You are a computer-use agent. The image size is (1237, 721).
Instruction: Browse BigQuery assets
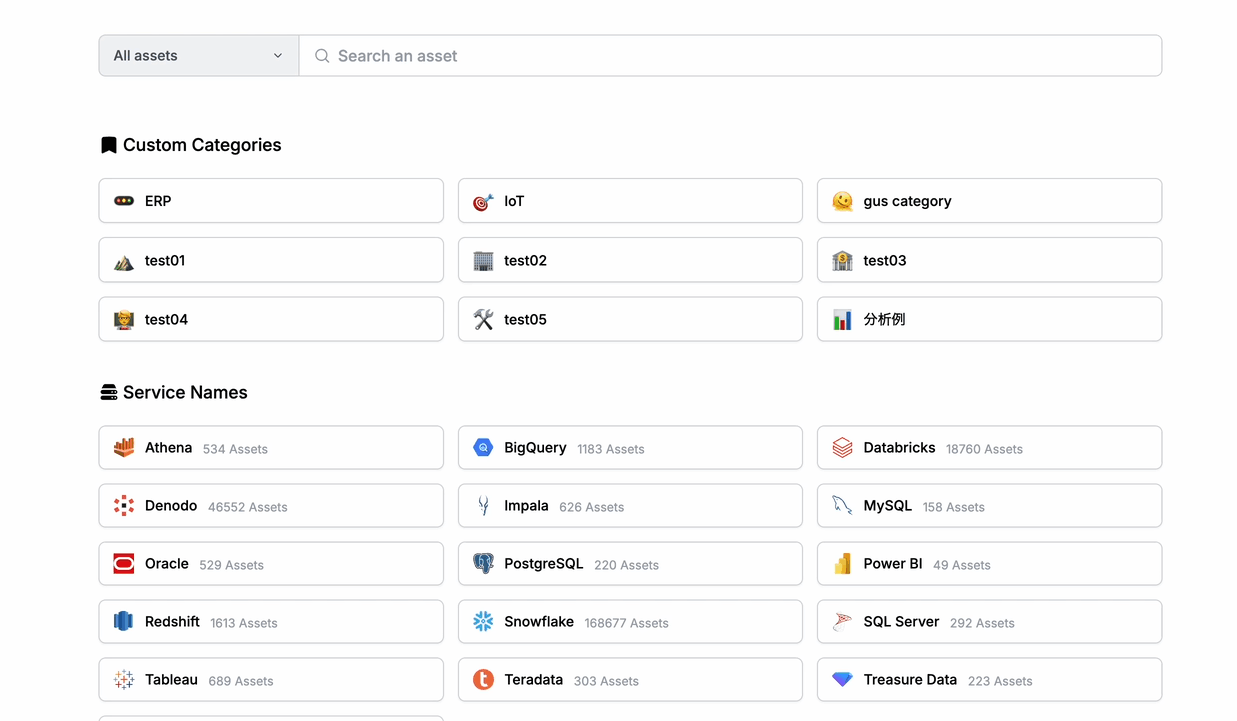click(x=630, y=448)
